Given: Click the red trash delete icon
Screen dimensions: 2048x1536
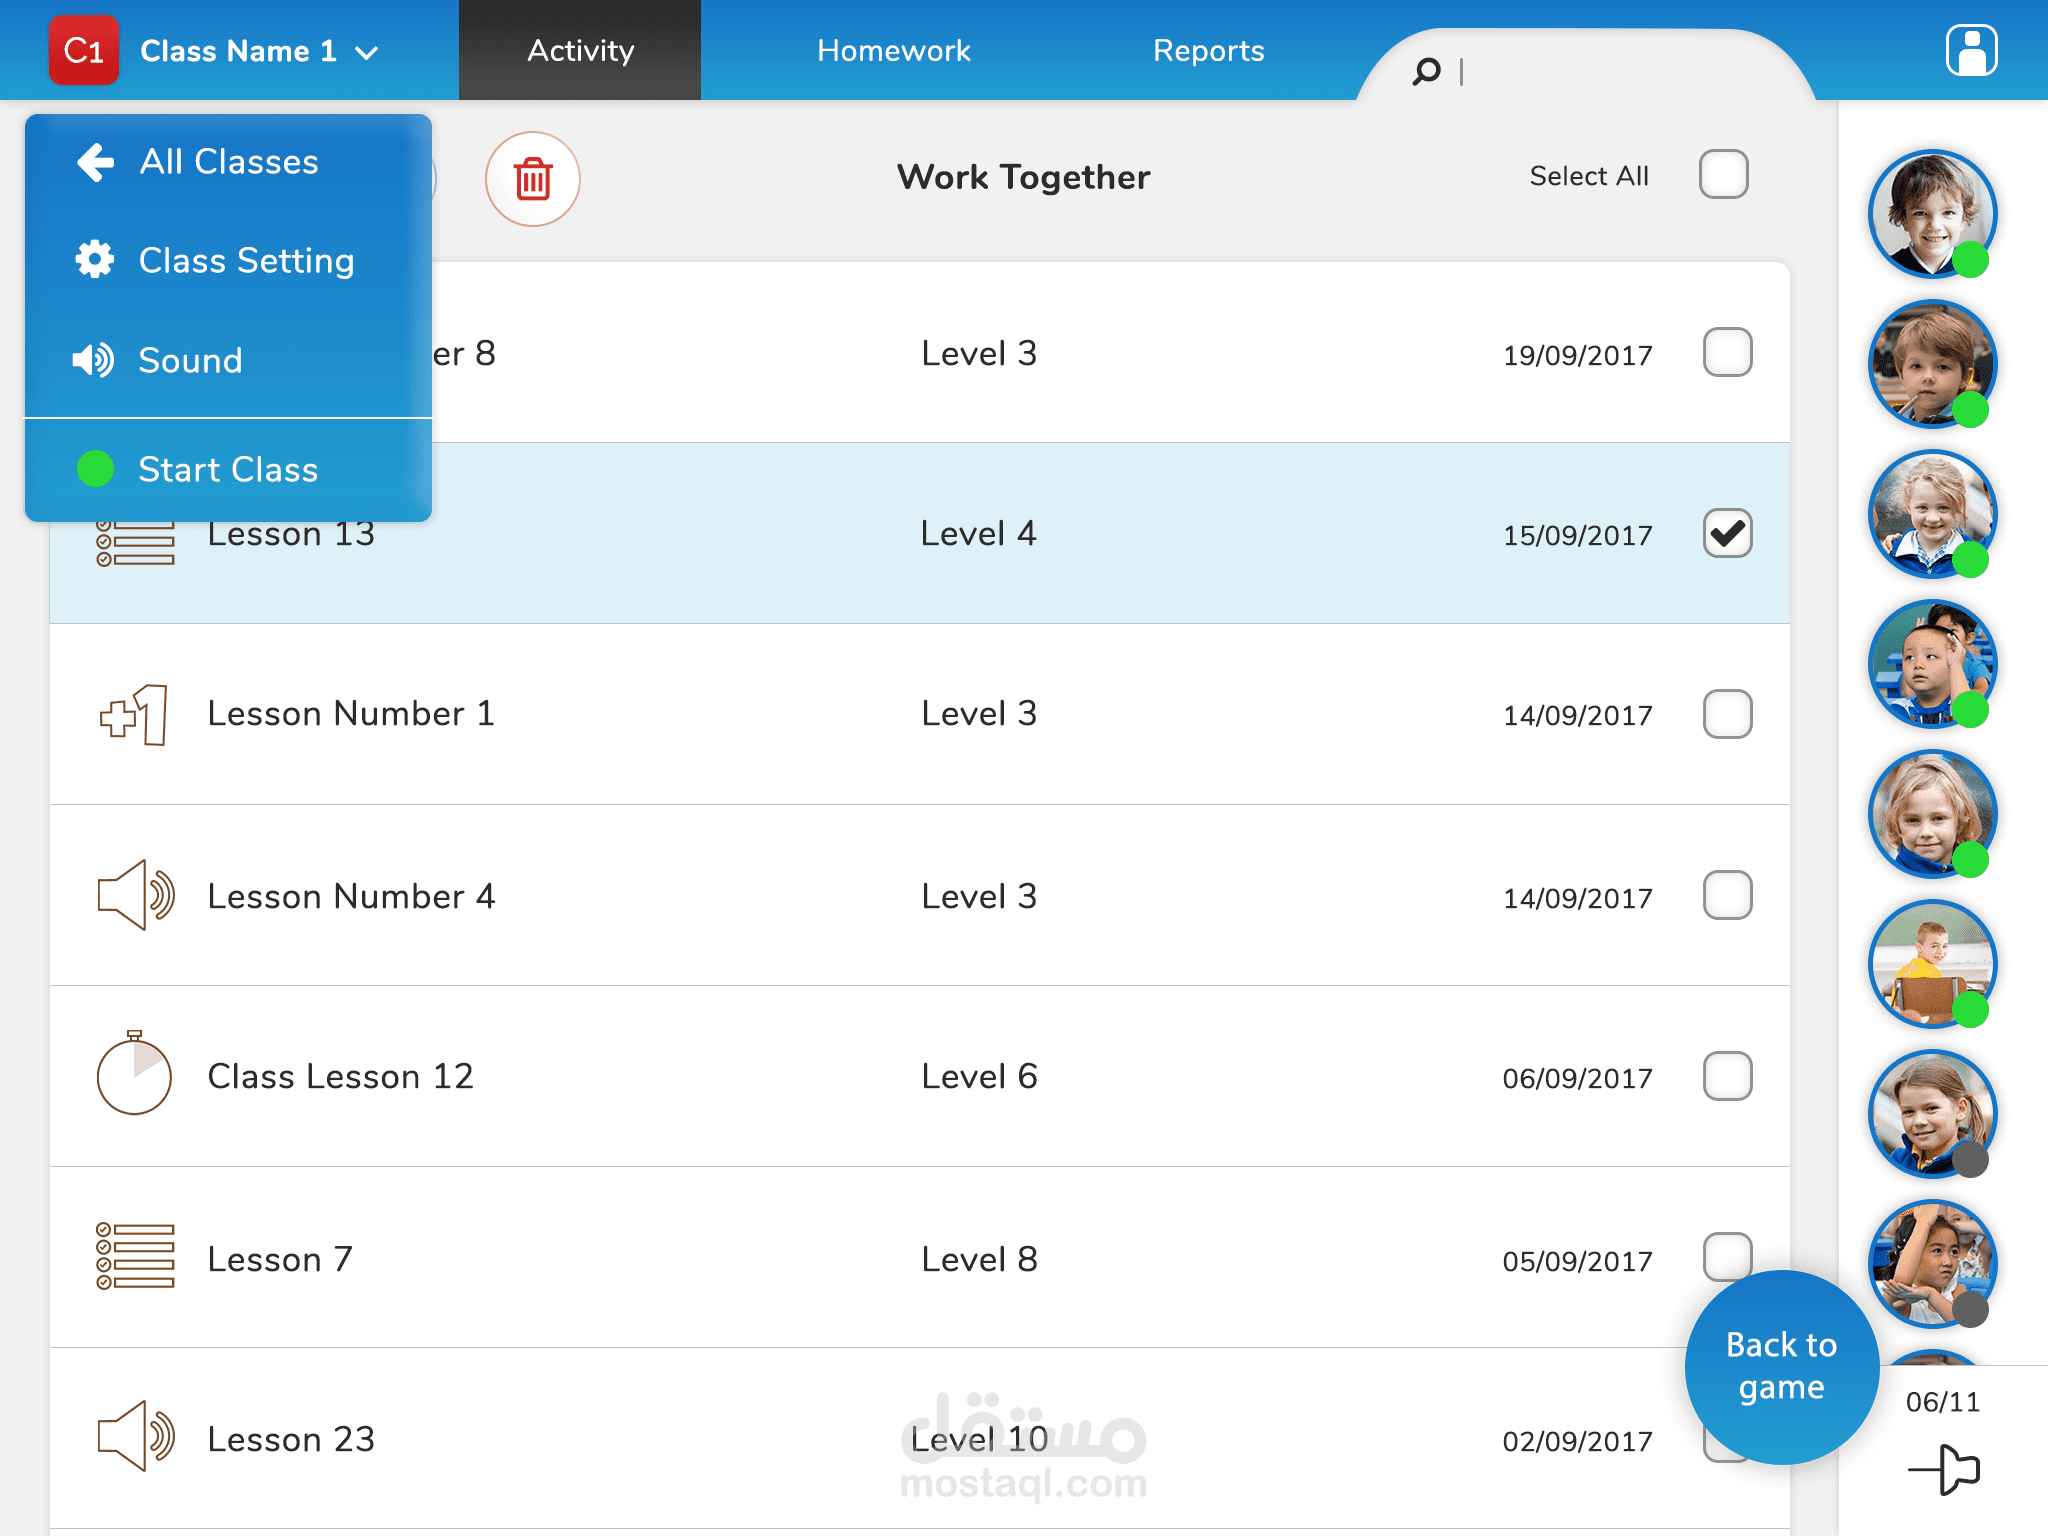Looking at the screenshot, I should [x=532, y=179].
